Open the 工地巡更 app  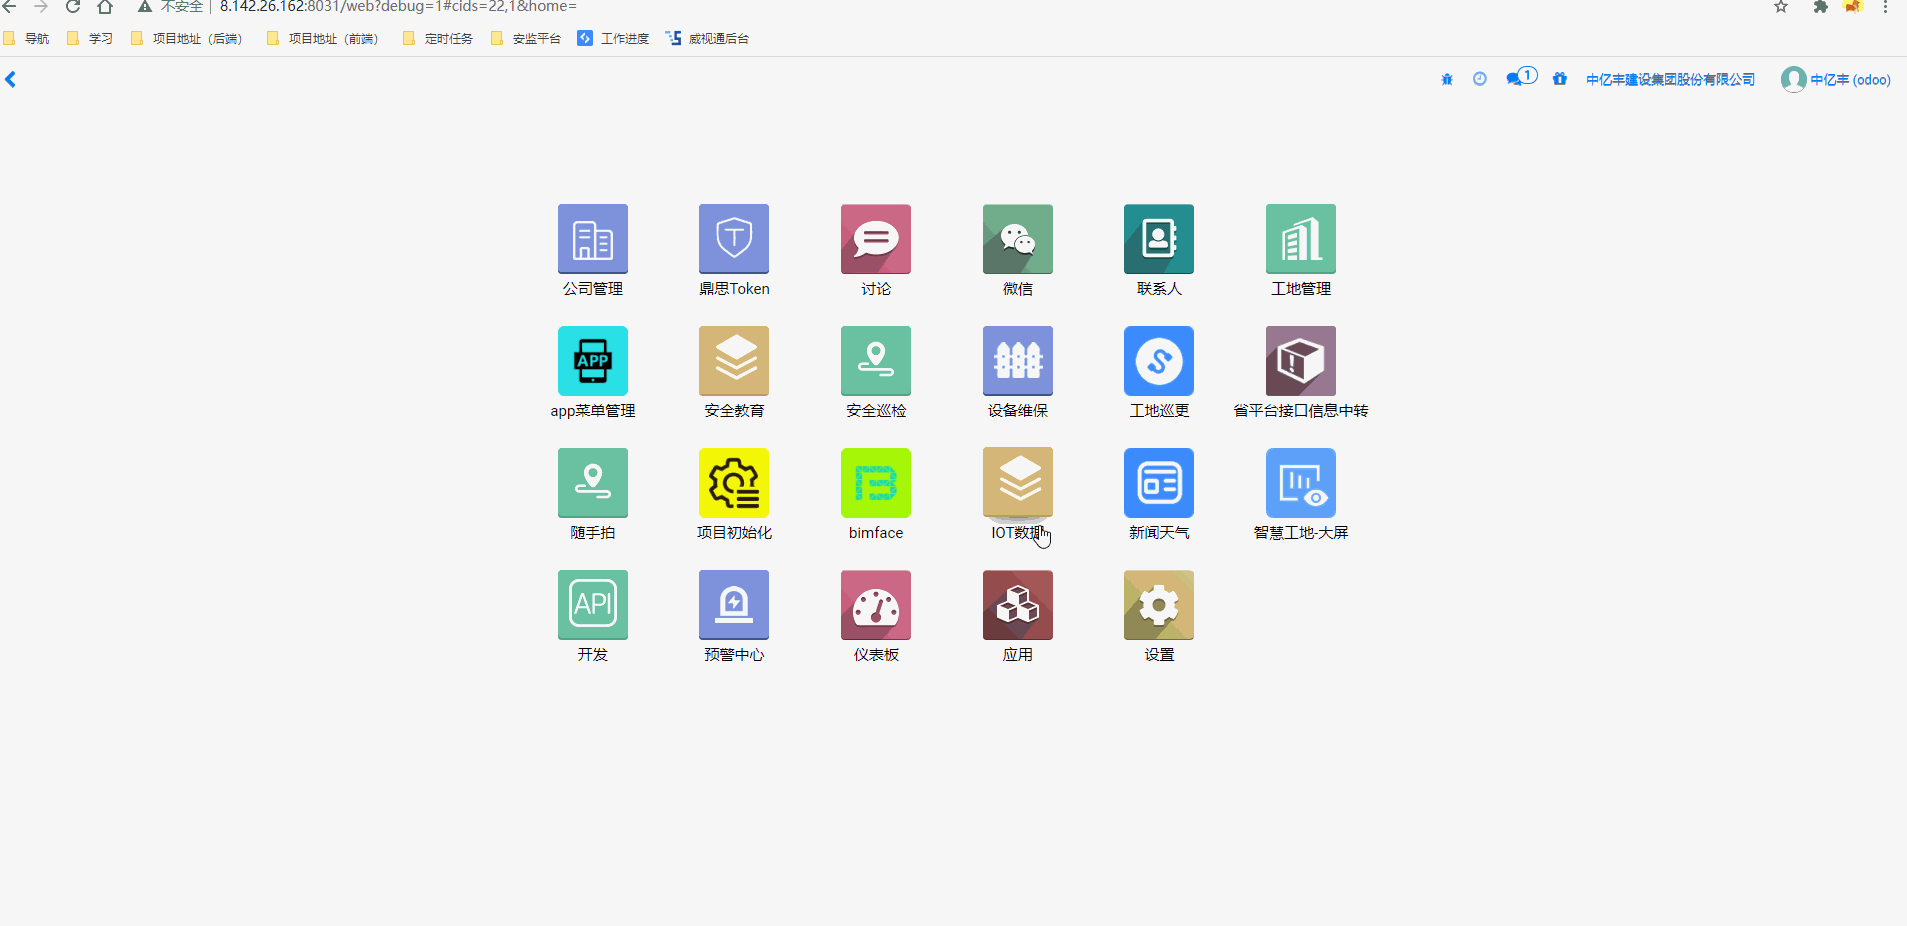pyautogui.click(x=1159, y=361)
